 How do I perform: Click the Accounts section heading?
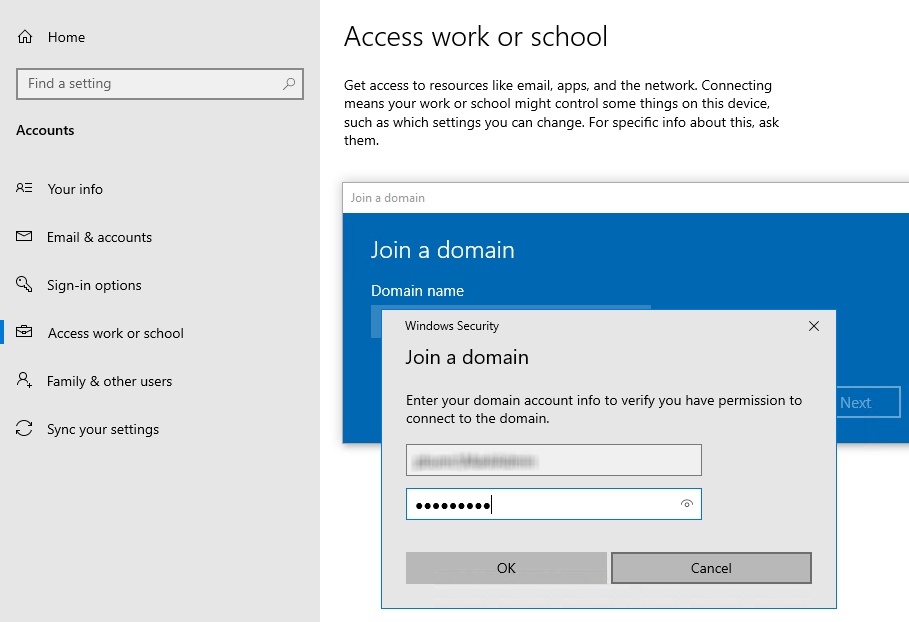point(45,130)
